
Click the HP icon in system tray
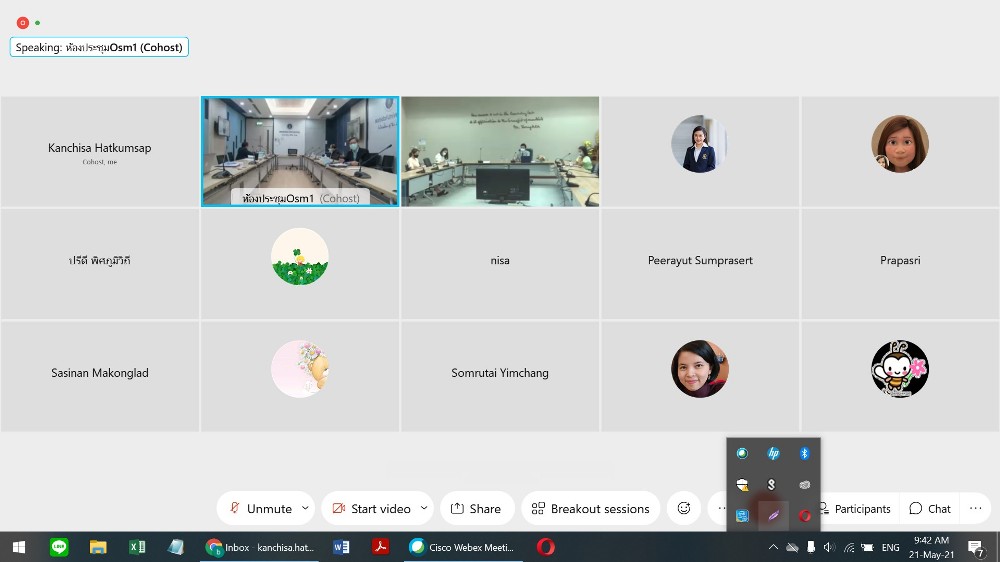click(773, 454)
